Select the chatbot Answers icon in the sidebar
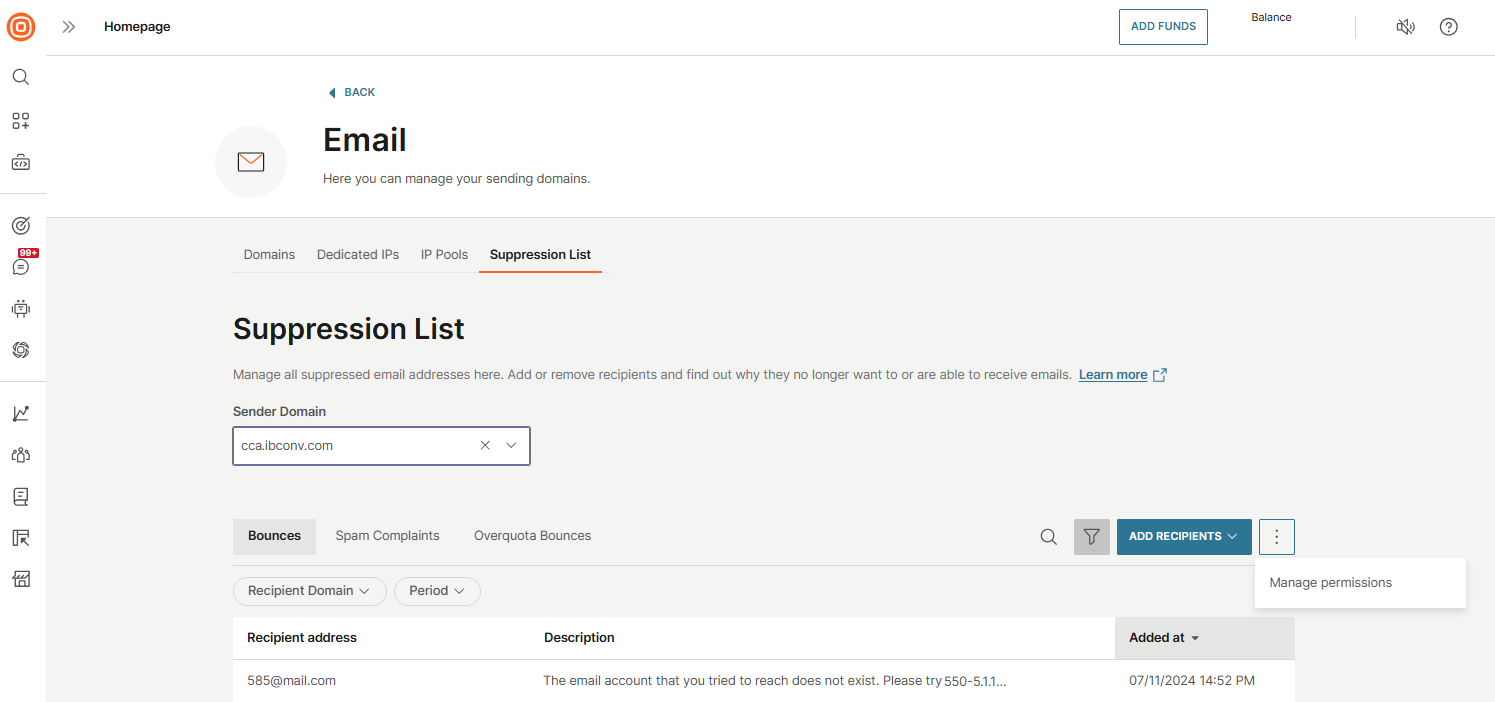The width and height of the screenshot is (1495, 702). coord(20,349)
